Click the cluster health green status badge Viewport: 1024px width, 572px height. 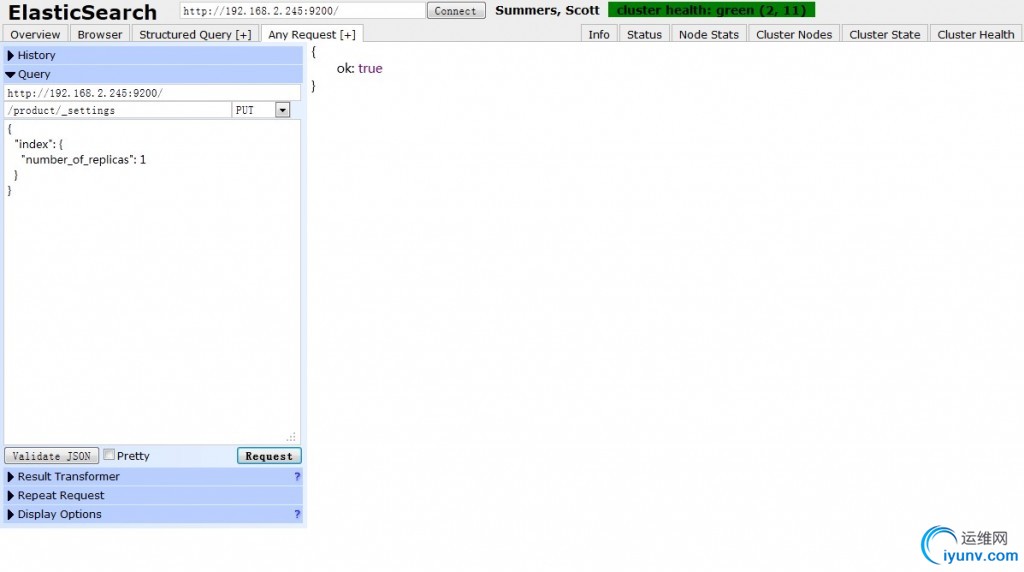pyautogui.click(x=711, y=10)
